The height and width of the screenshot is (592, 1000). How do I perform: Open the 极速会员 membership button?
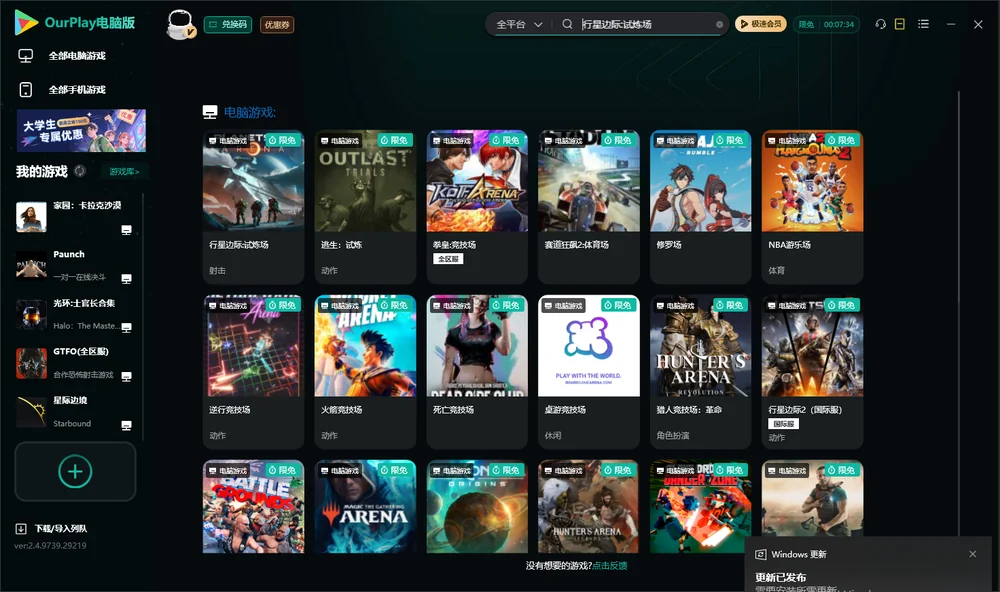point(761,24)
